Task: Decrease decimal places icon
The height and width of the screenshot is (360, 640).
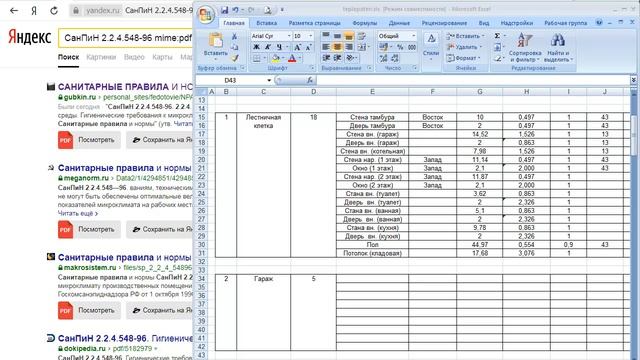Action: [x=394, y=58]
